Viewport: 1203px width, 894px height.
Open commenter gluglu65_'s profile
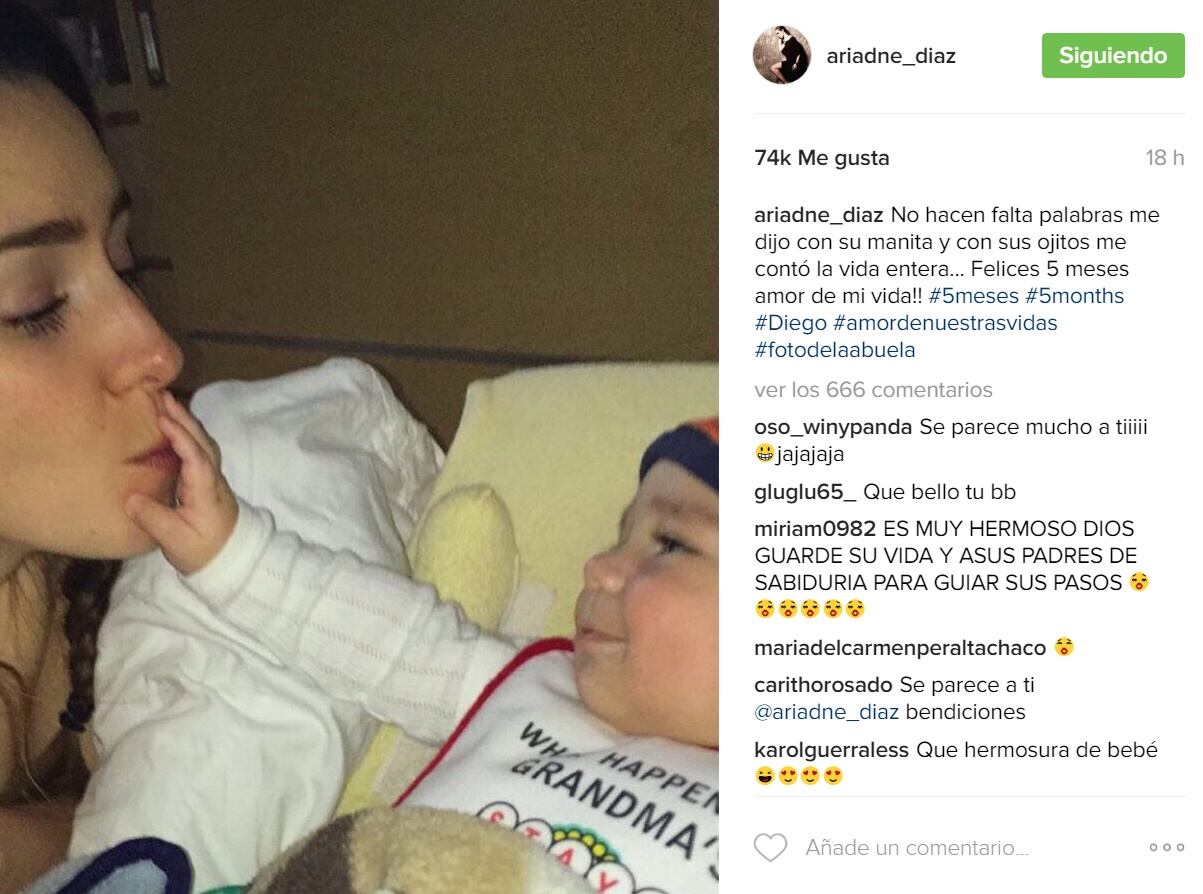(806, 492)
